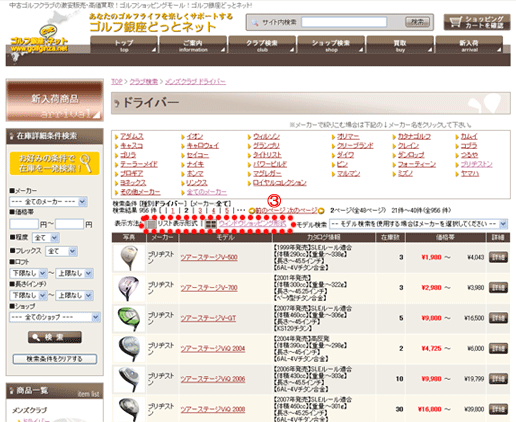Select the window shopping grid icon
516x422 pixels.
(211, 224)
